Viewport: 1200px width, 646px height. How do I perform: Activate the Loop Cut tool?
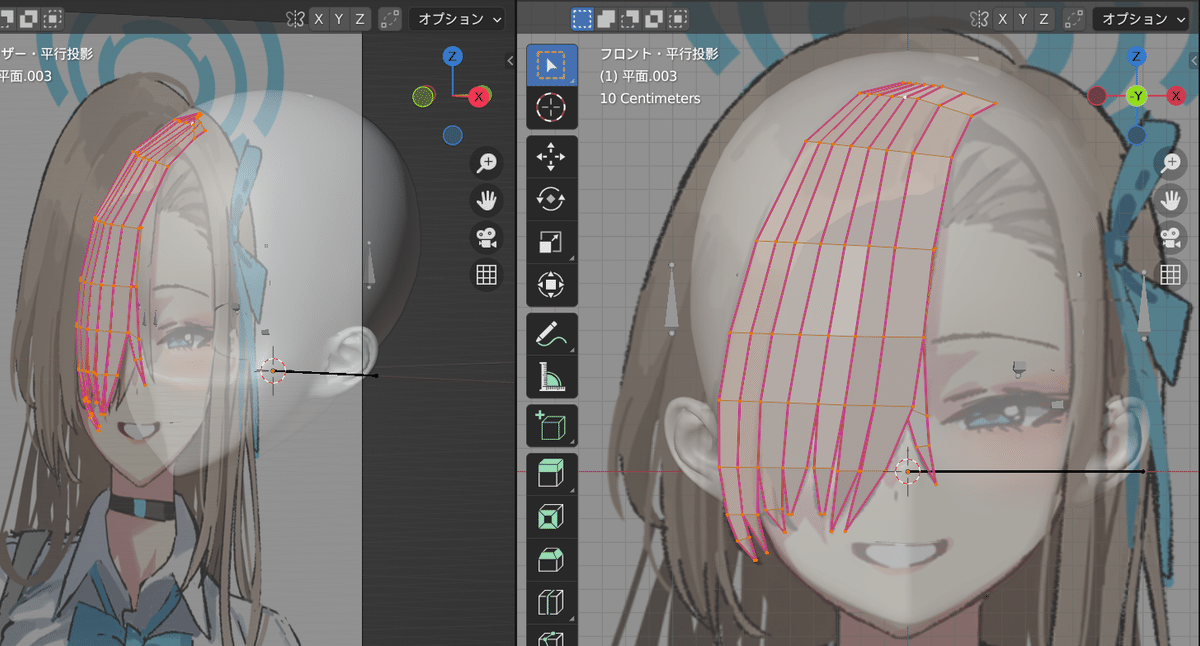coord(551,603)
